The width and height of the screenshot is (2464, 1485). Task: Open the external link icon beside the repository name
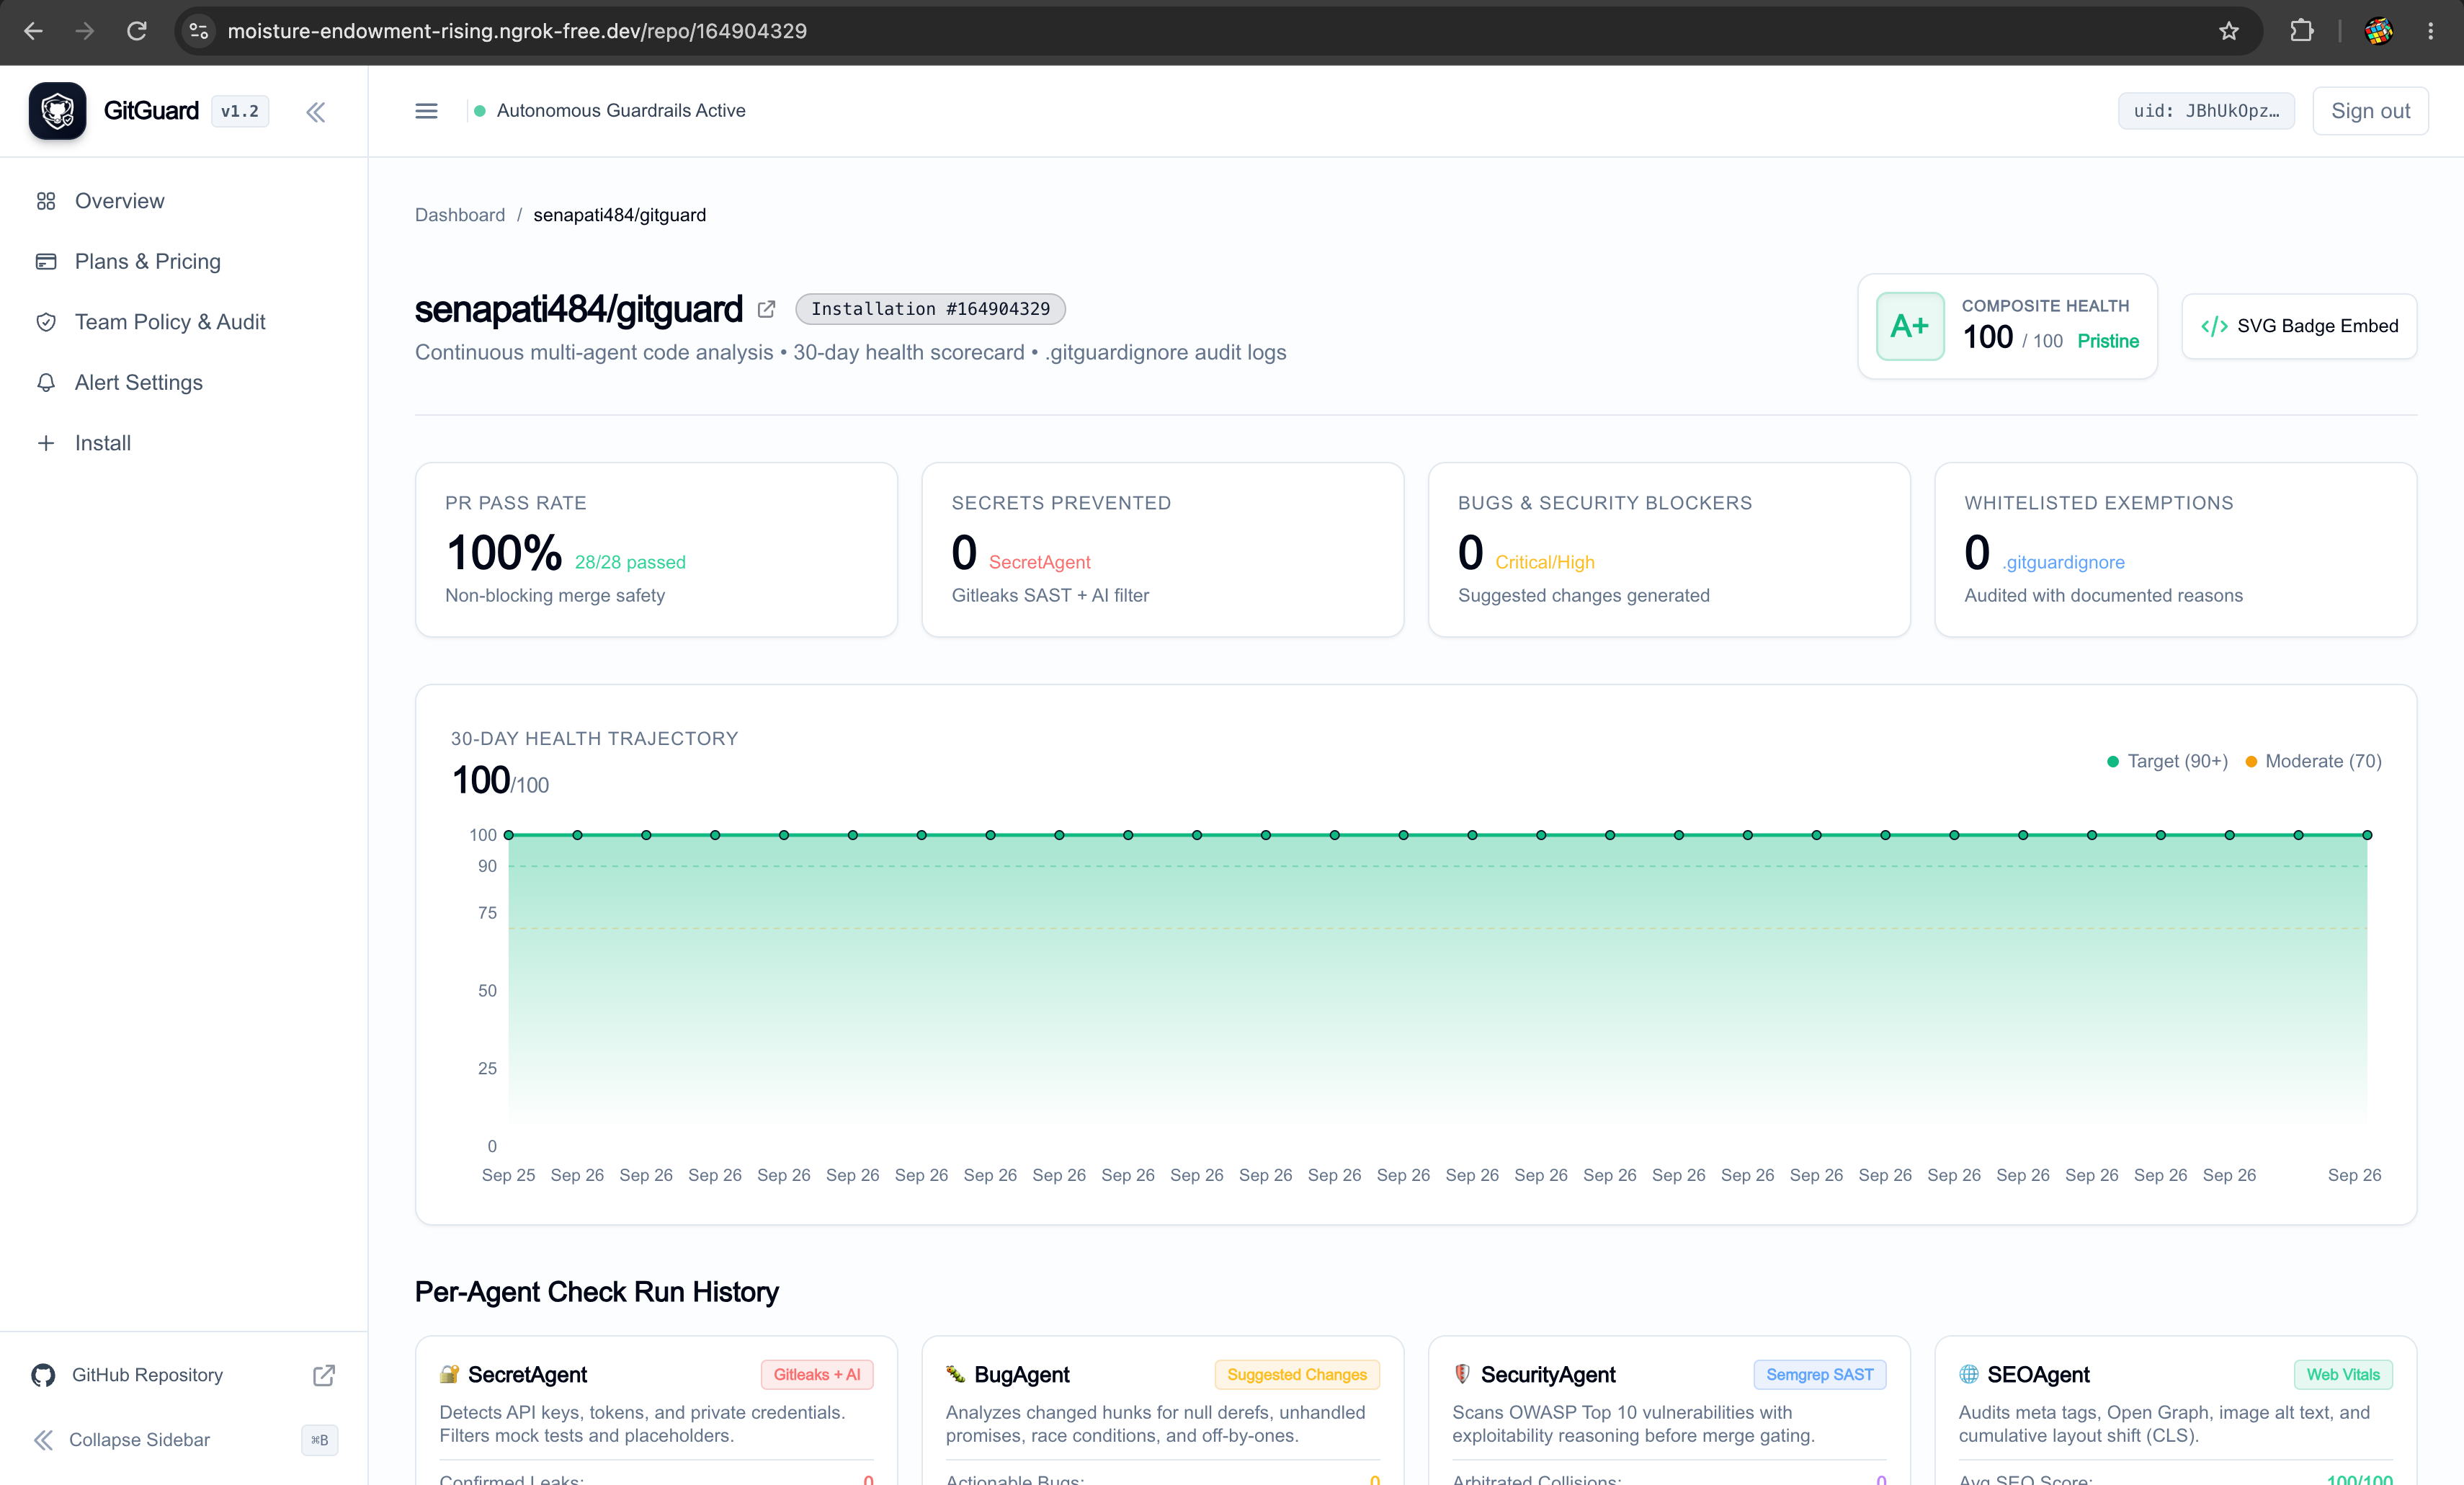767,309
